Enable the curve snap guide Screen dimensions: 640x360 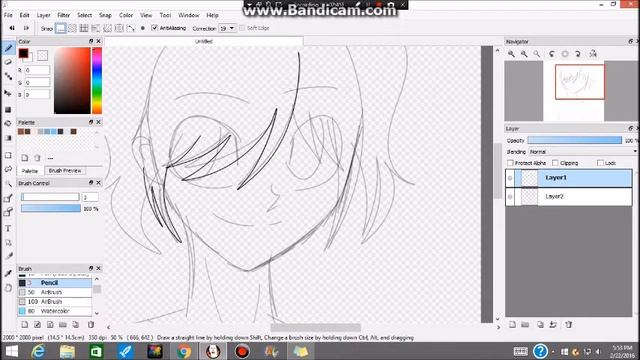131,28
